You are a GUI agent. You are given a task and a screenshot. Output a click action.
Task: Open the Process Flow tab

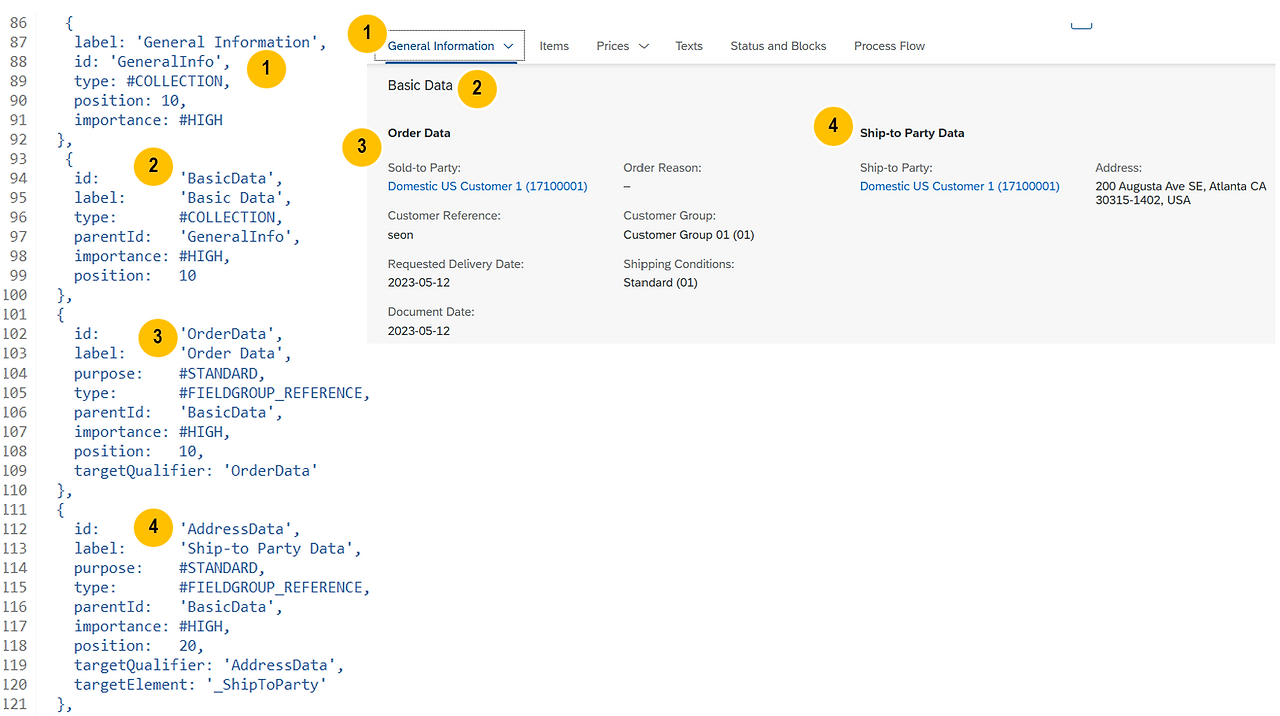[x=888, y=45]
